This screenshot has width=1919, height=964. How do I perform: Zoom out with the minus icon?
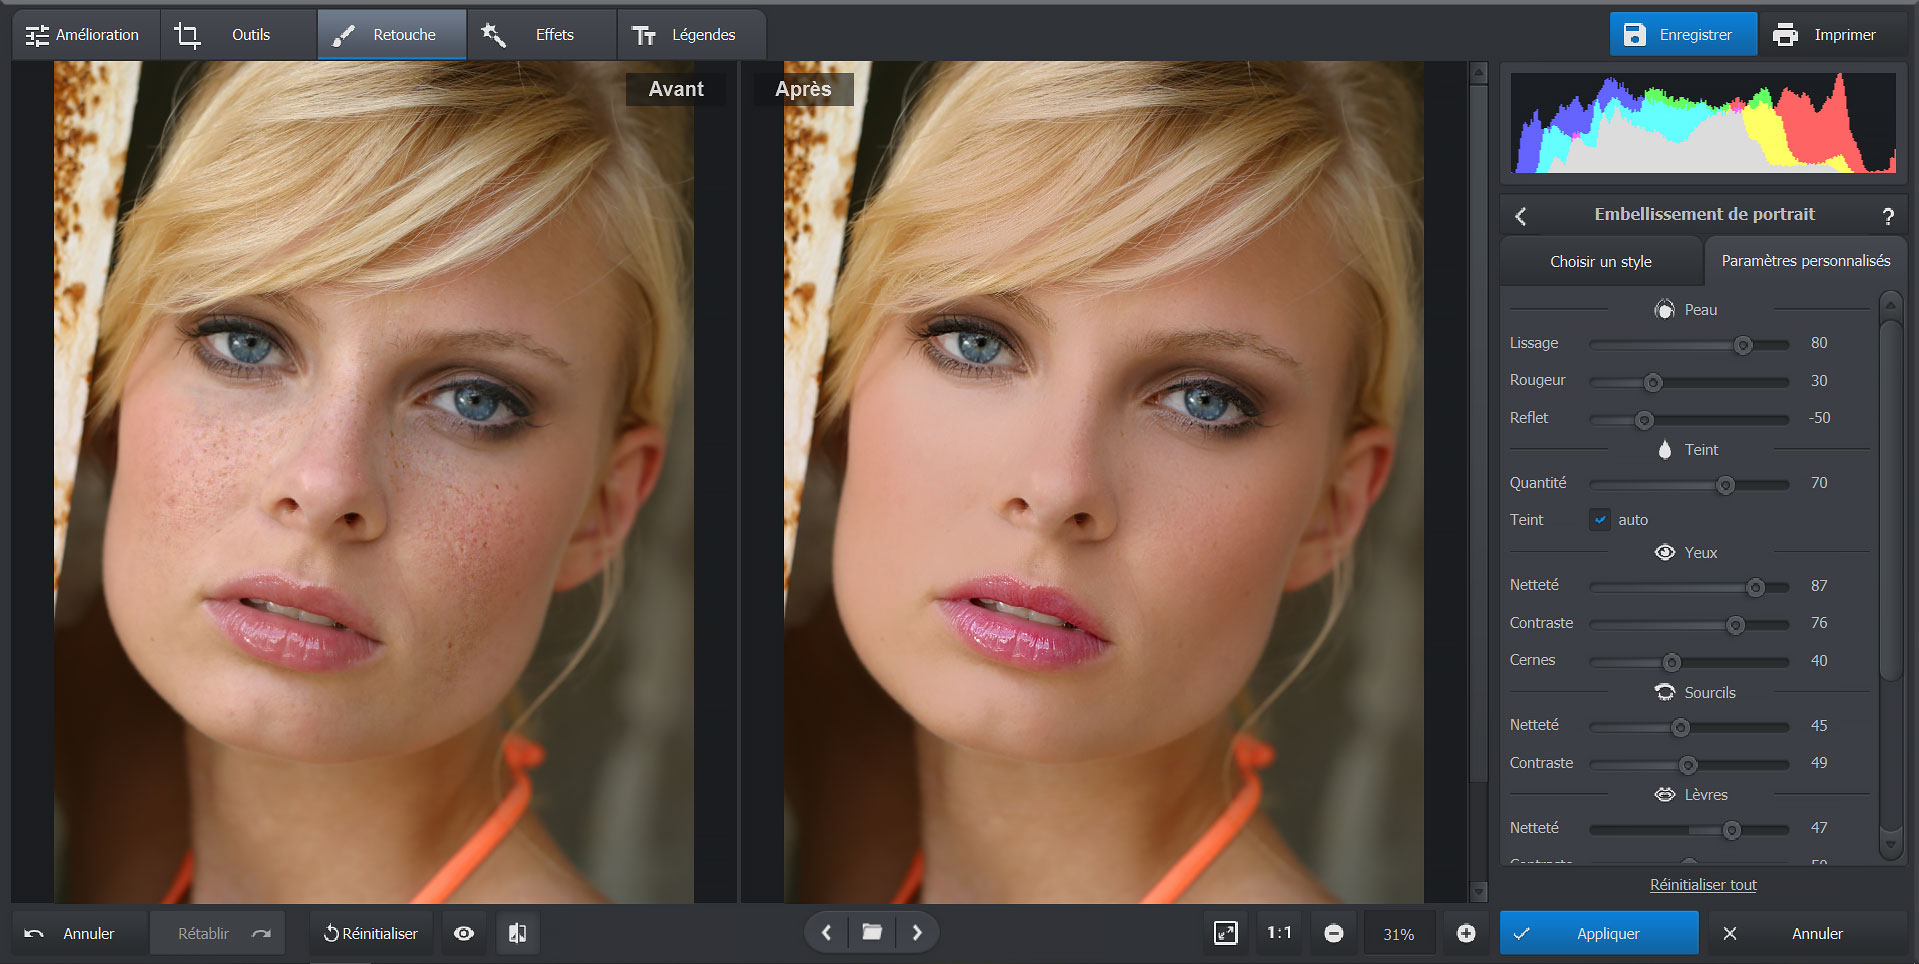pyautogui.click(x=1334, y=933)
